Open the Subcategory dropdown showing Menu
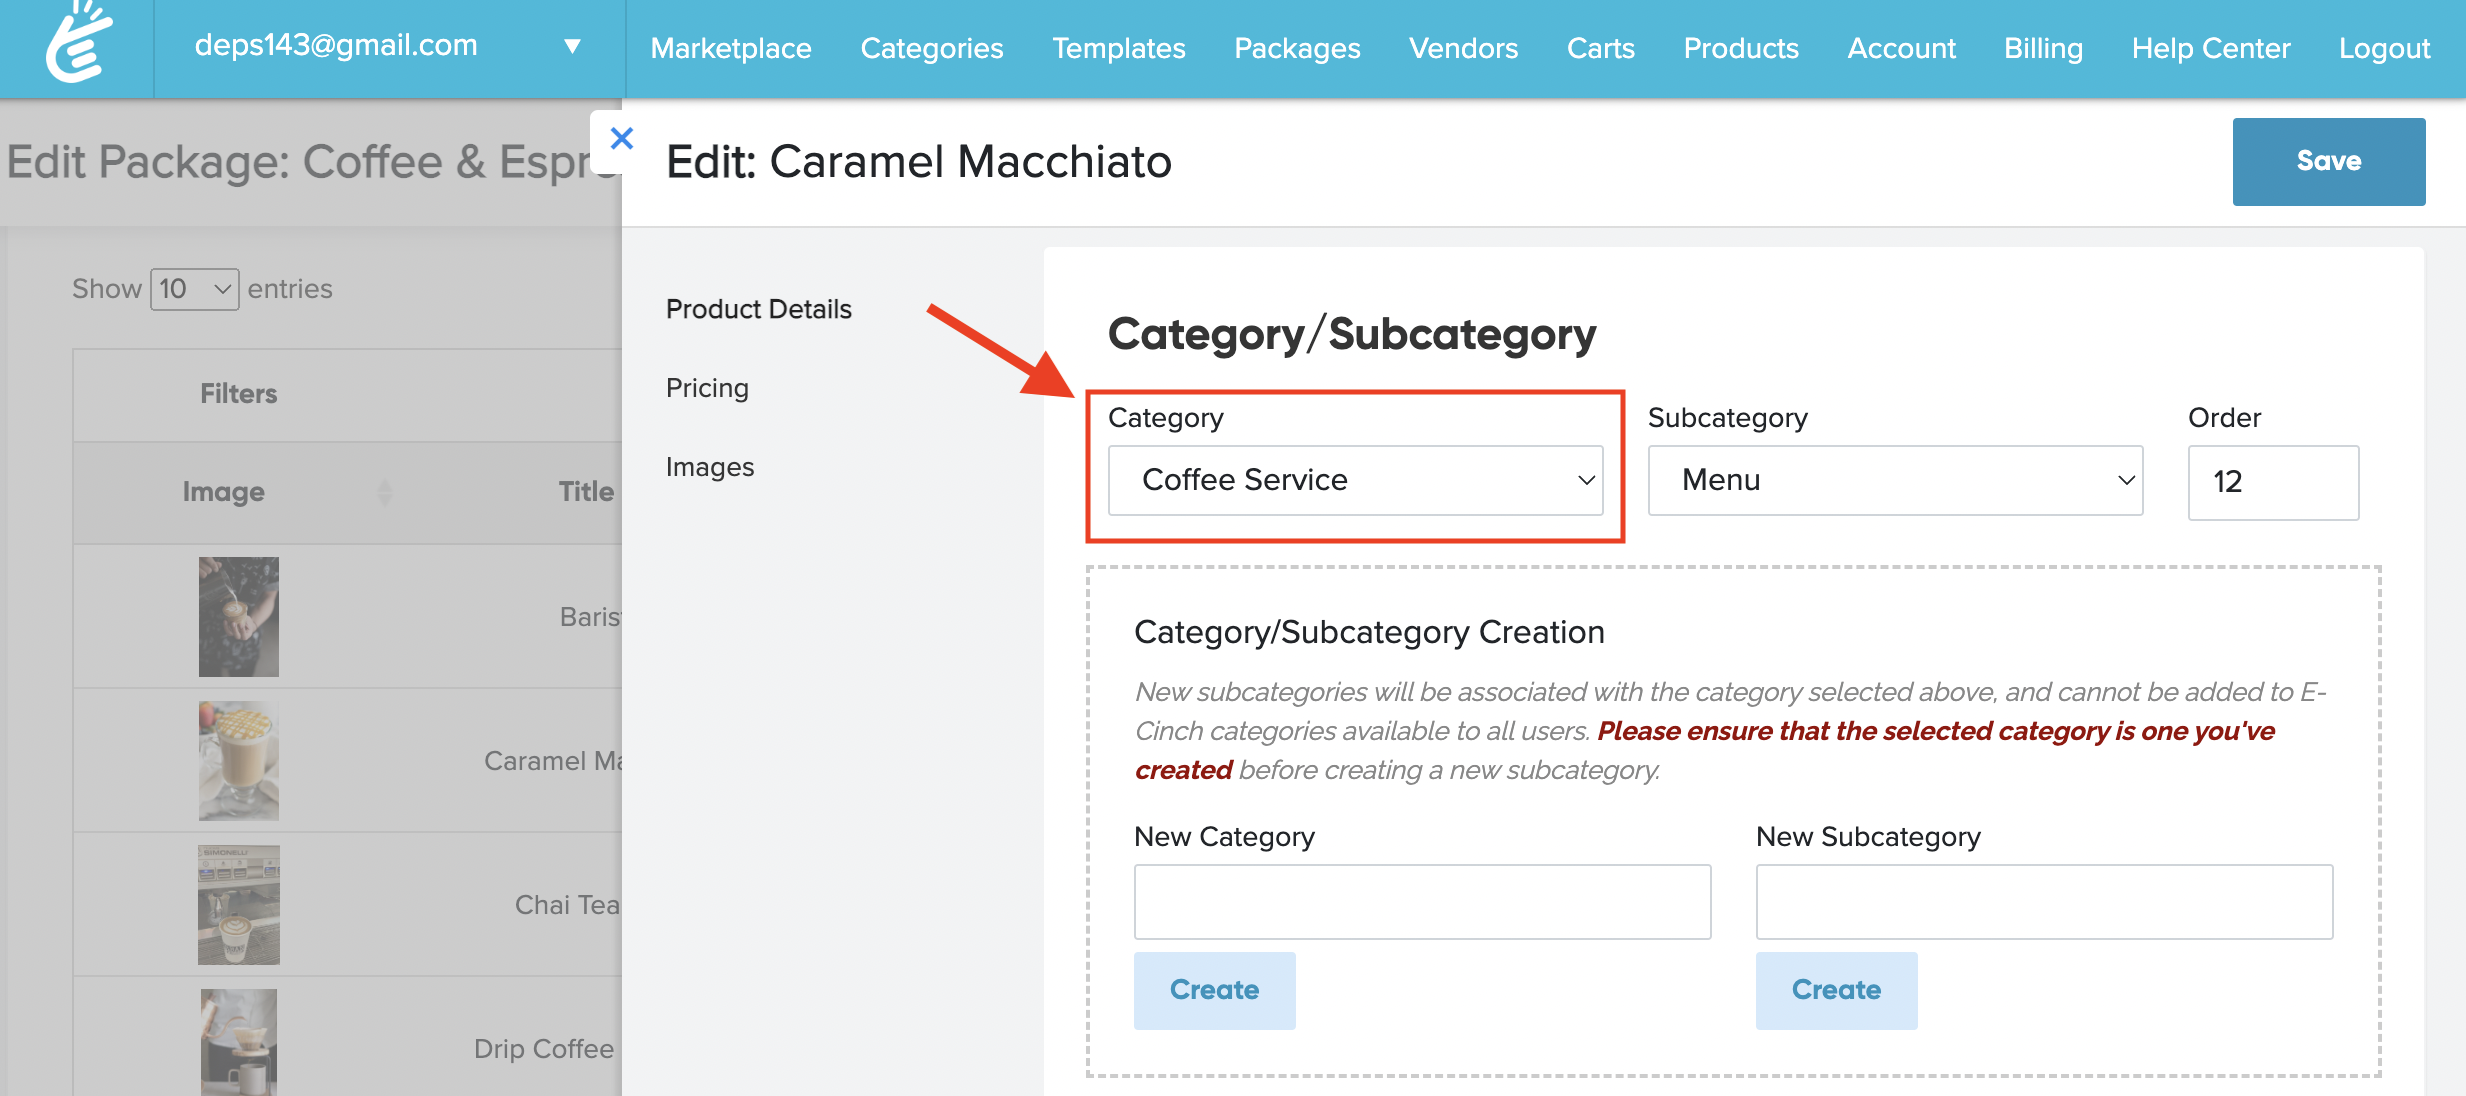Screen dimensions: 2466x1096 (1894, 480)
